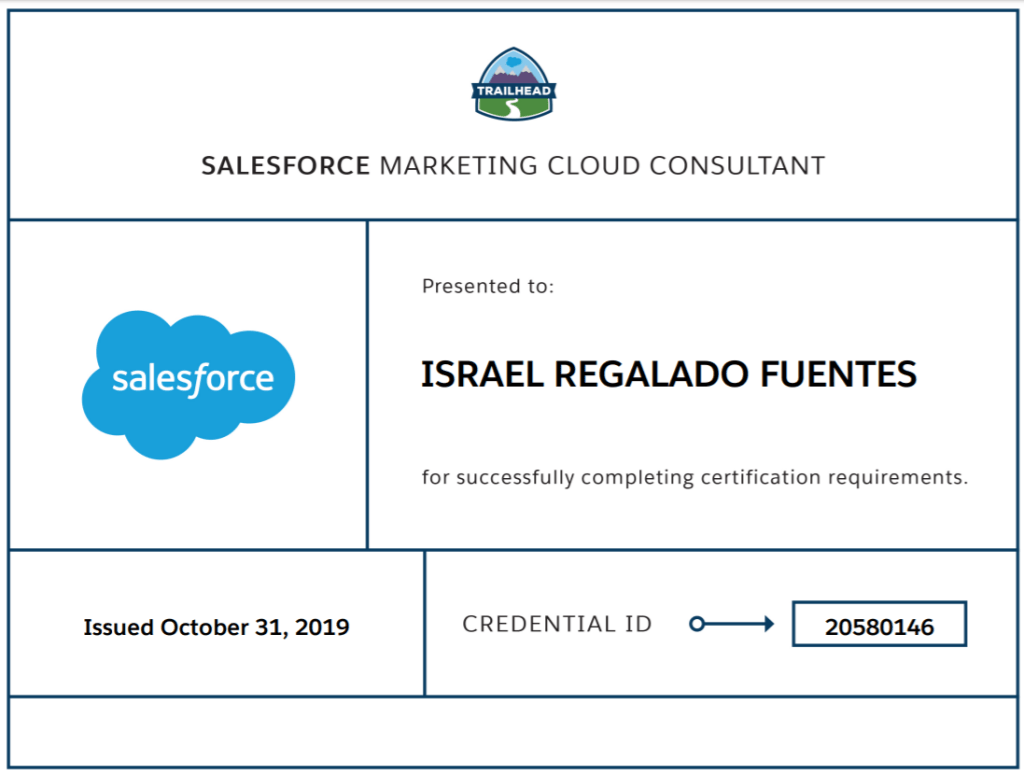
Task: Click the 'Issued October 31, 2019' date
Action: tap(216, 627)
